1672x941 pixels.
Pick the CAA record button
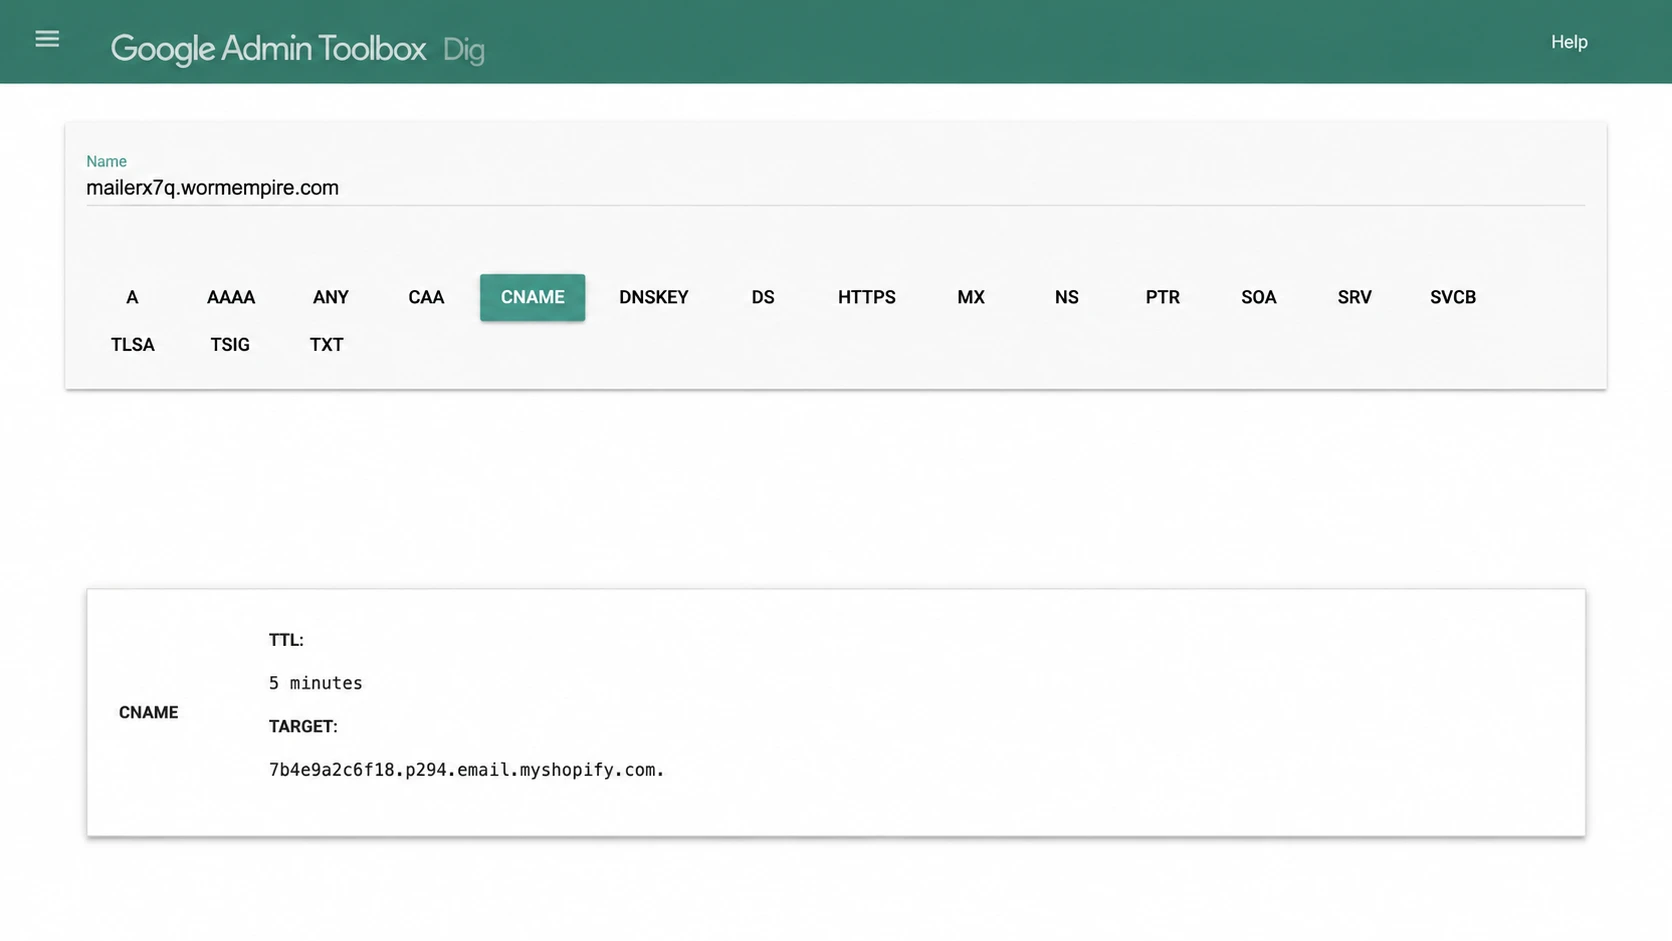click(x=426, y=297)
